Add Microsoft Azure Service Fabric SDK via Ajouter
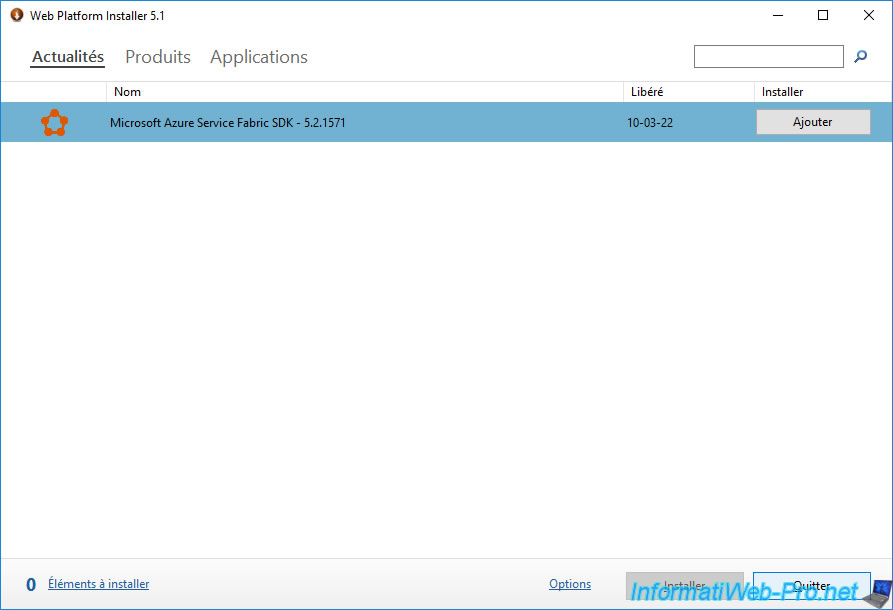The height and width of the screenshot is (610, 893). [x=813, y=122]
